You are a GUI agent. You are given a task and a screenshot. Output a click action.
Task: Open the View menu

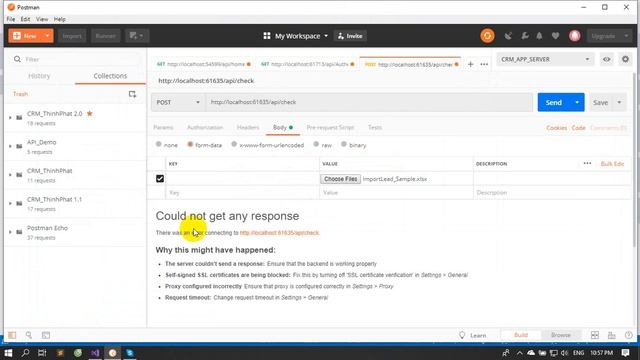(x=42, y=19)
